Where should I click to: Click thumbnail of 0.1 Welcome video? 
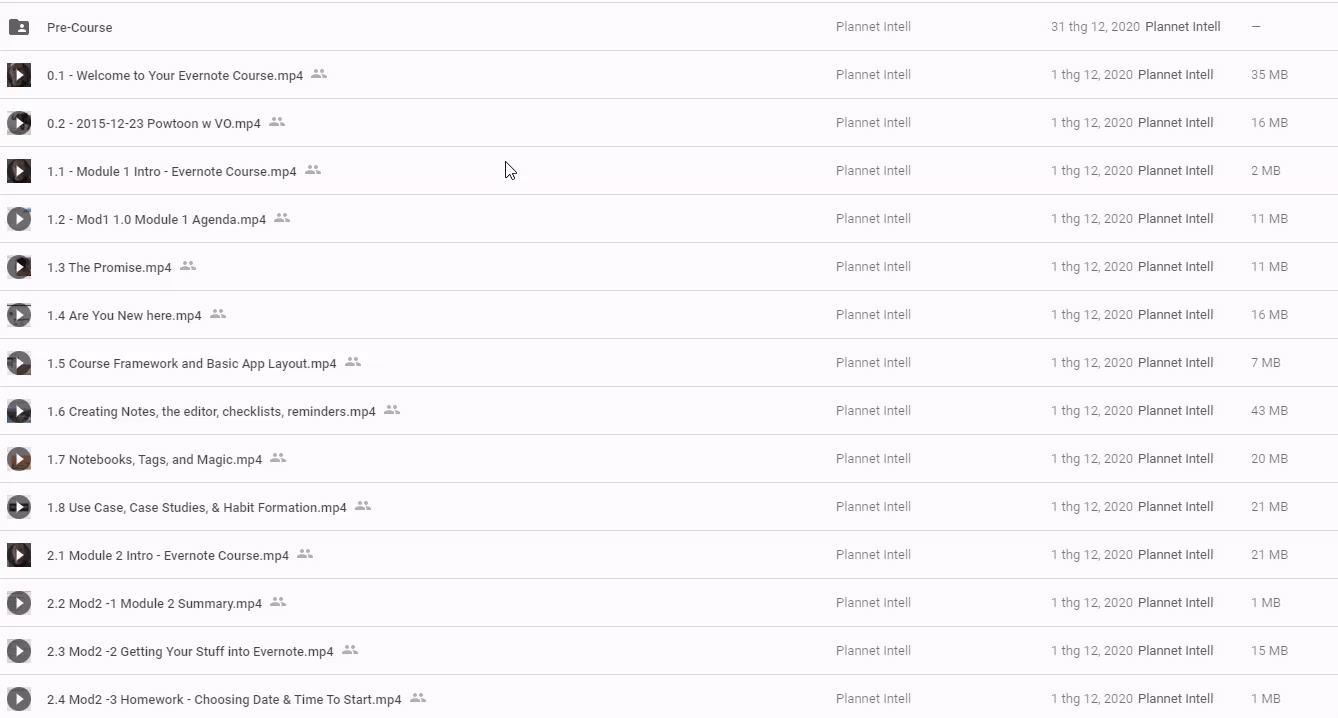19,75
